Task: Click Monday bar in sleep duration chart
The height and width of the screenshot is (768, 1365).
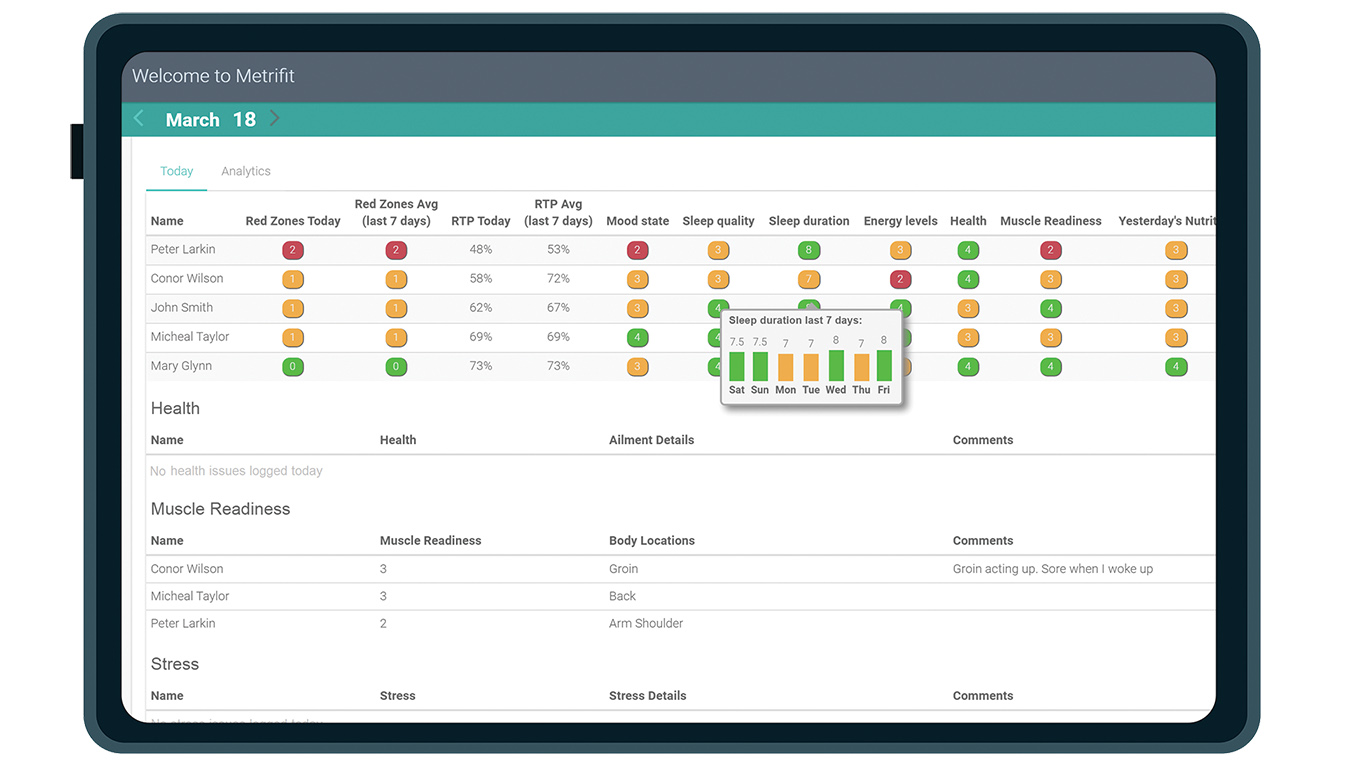Action: (x=786, y=367)
